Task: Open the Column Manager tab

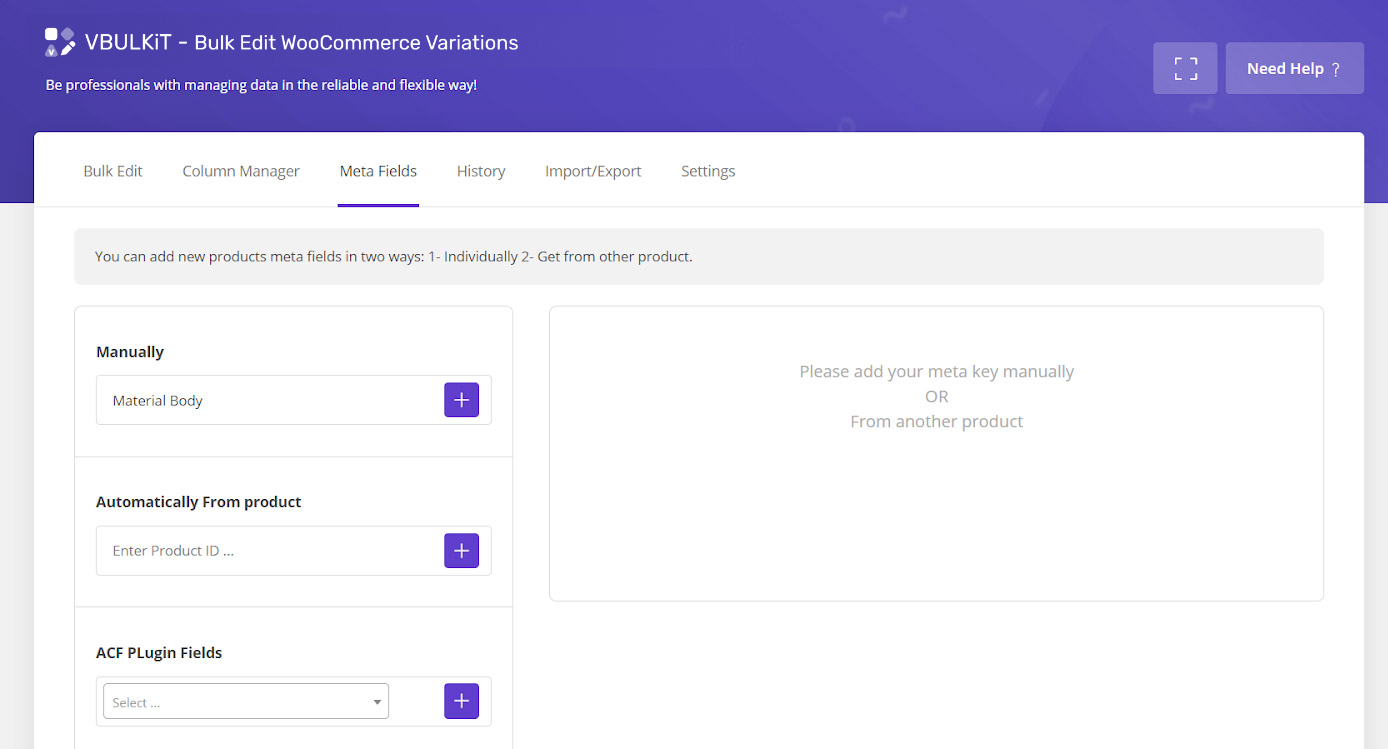Action: click(x=241, y=171)
